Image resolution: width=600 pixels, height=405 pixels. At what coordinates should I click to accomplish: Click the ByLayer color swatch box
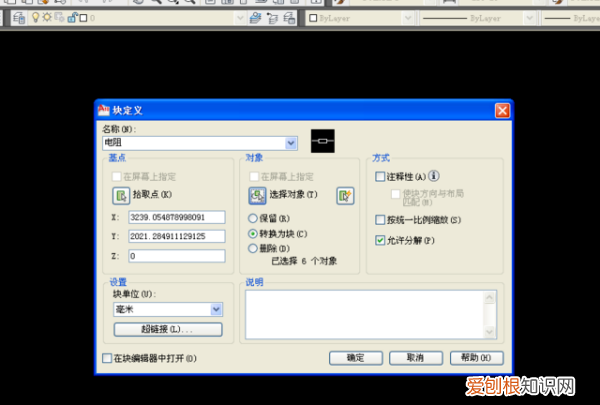pyautogui.click(x=313, y=18)
